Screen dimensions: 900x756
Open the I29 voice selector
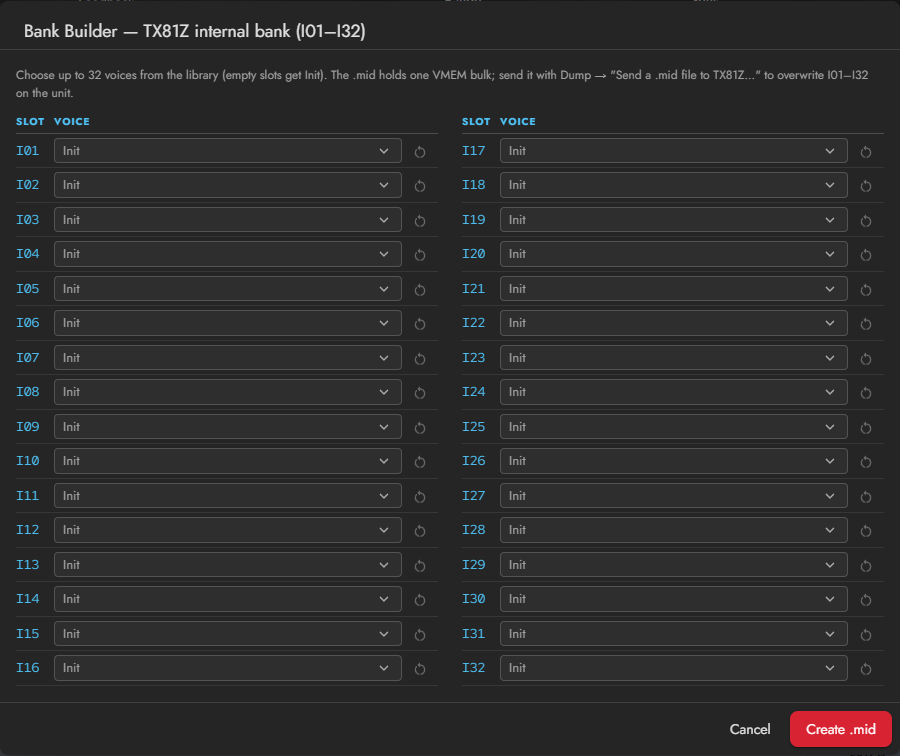point(673,565)
